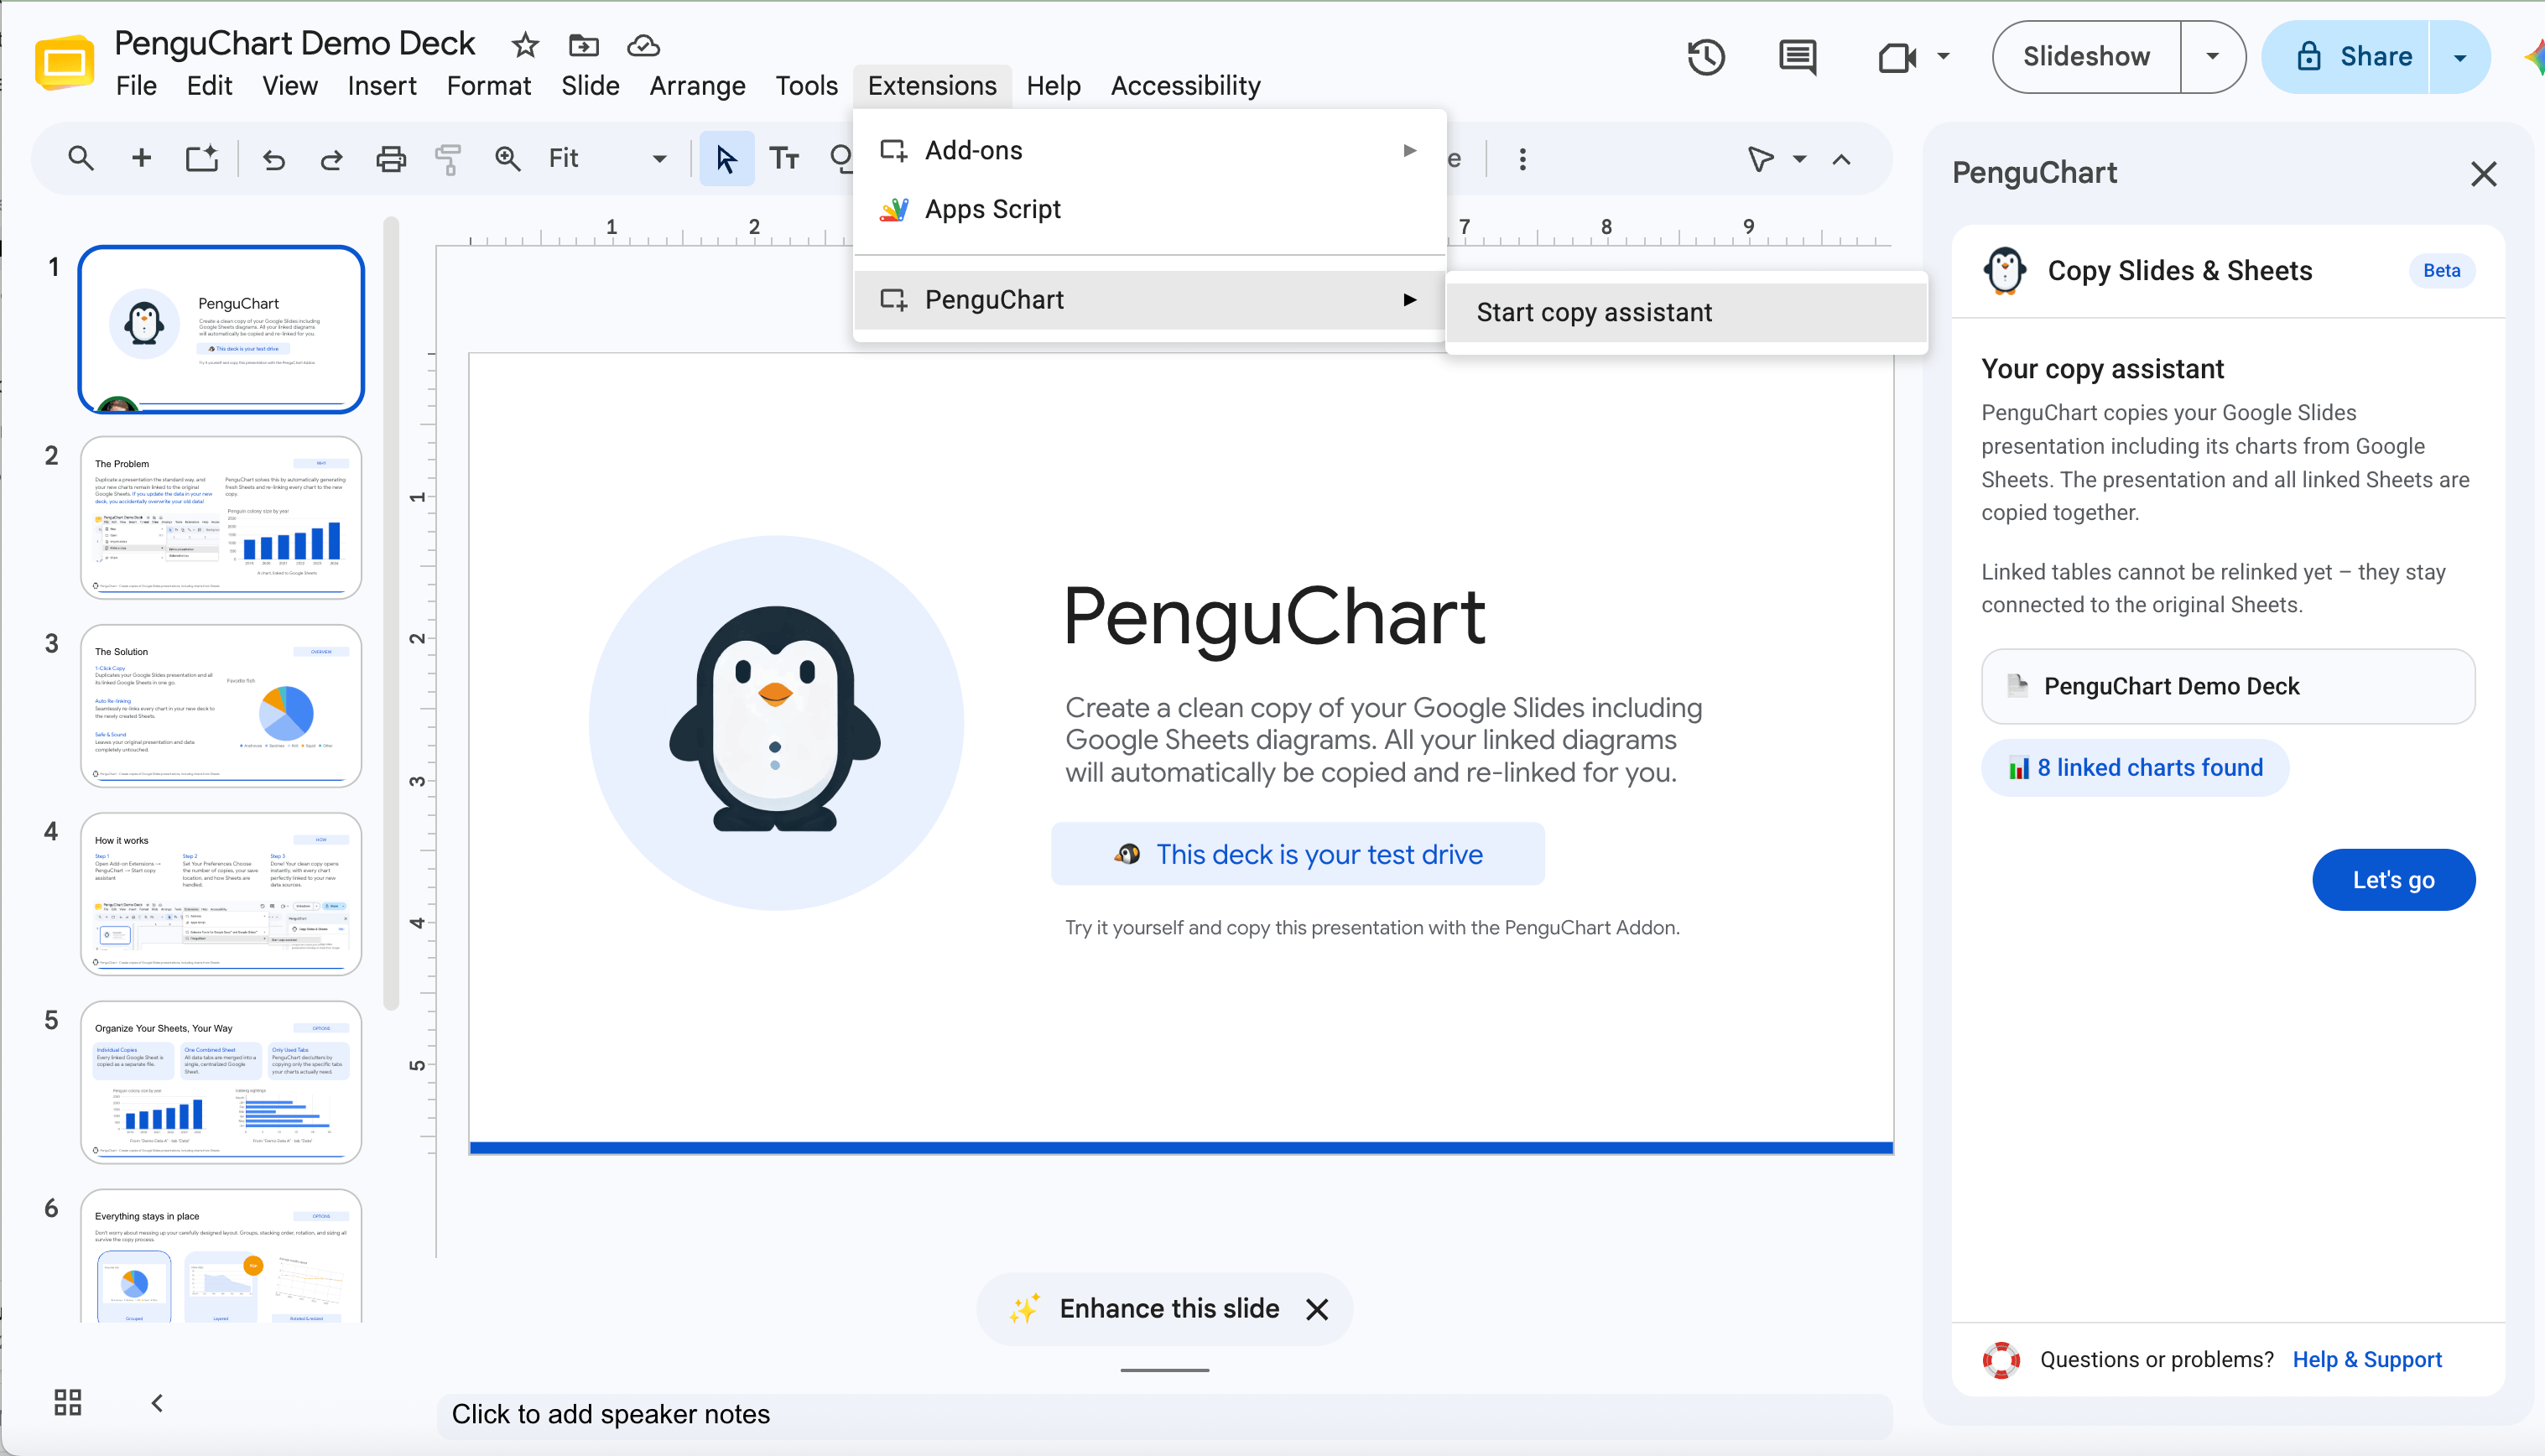Click the zoom magnifier icon

pos(508,158)
